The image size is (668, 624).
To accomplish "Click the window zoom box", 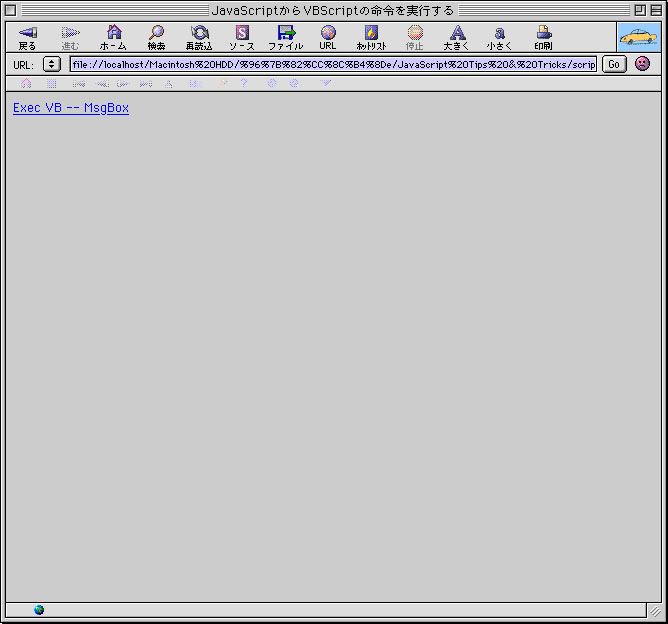I will click(639, 10).
